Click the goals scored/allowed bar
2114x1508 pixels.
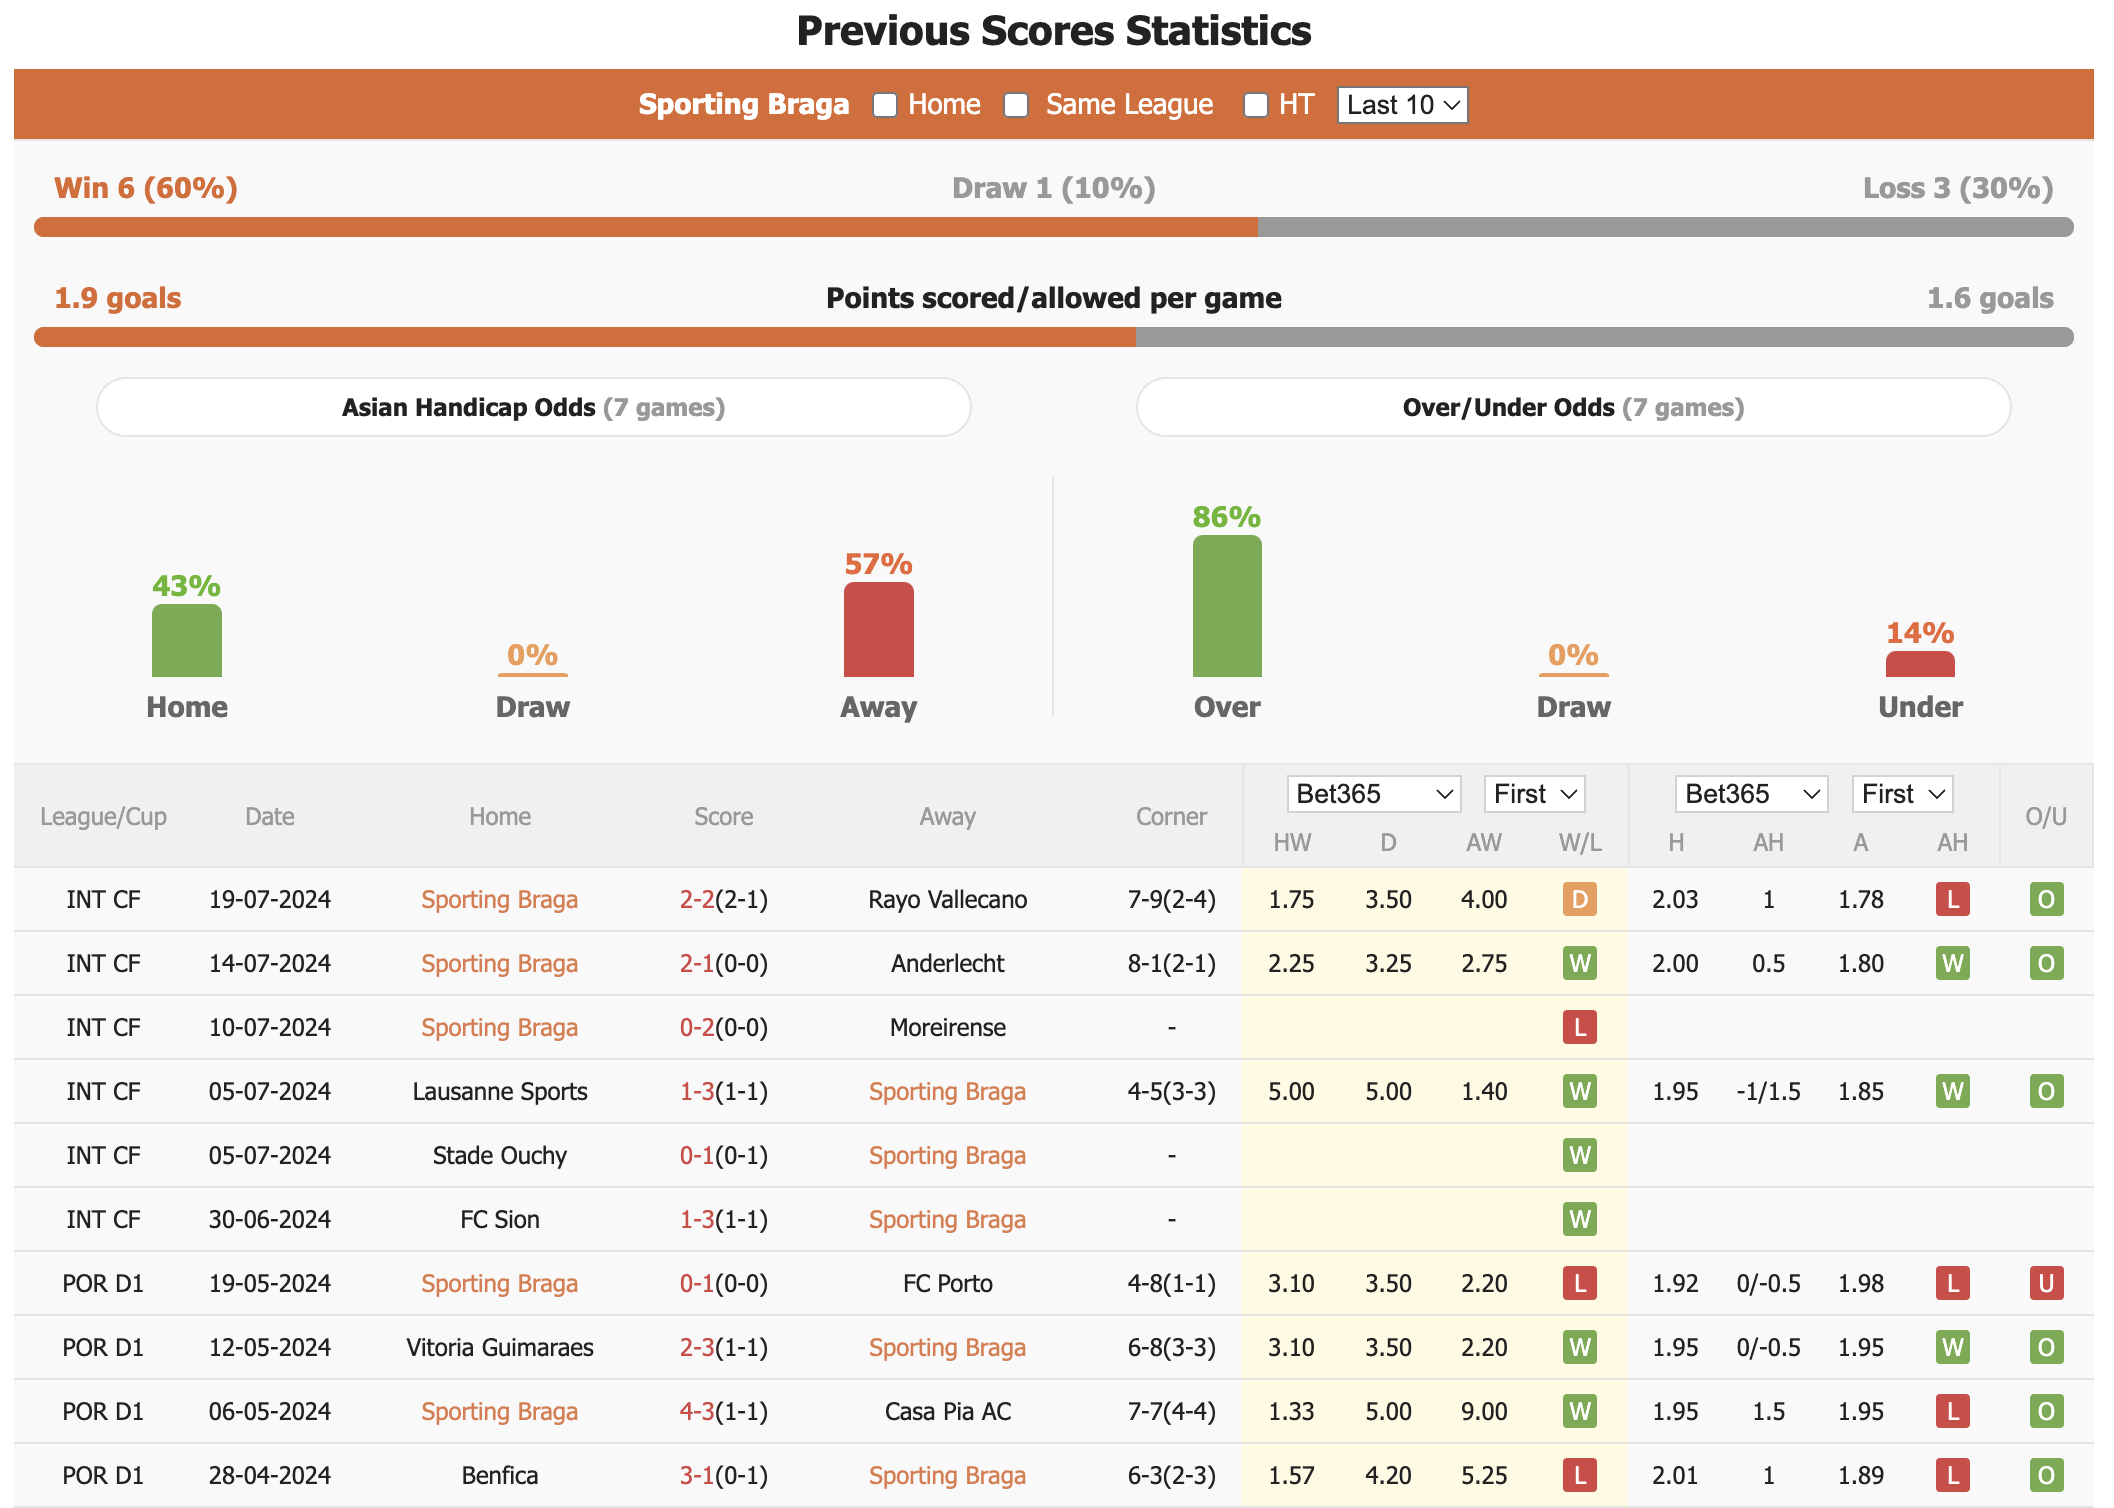click(1054, 337)
